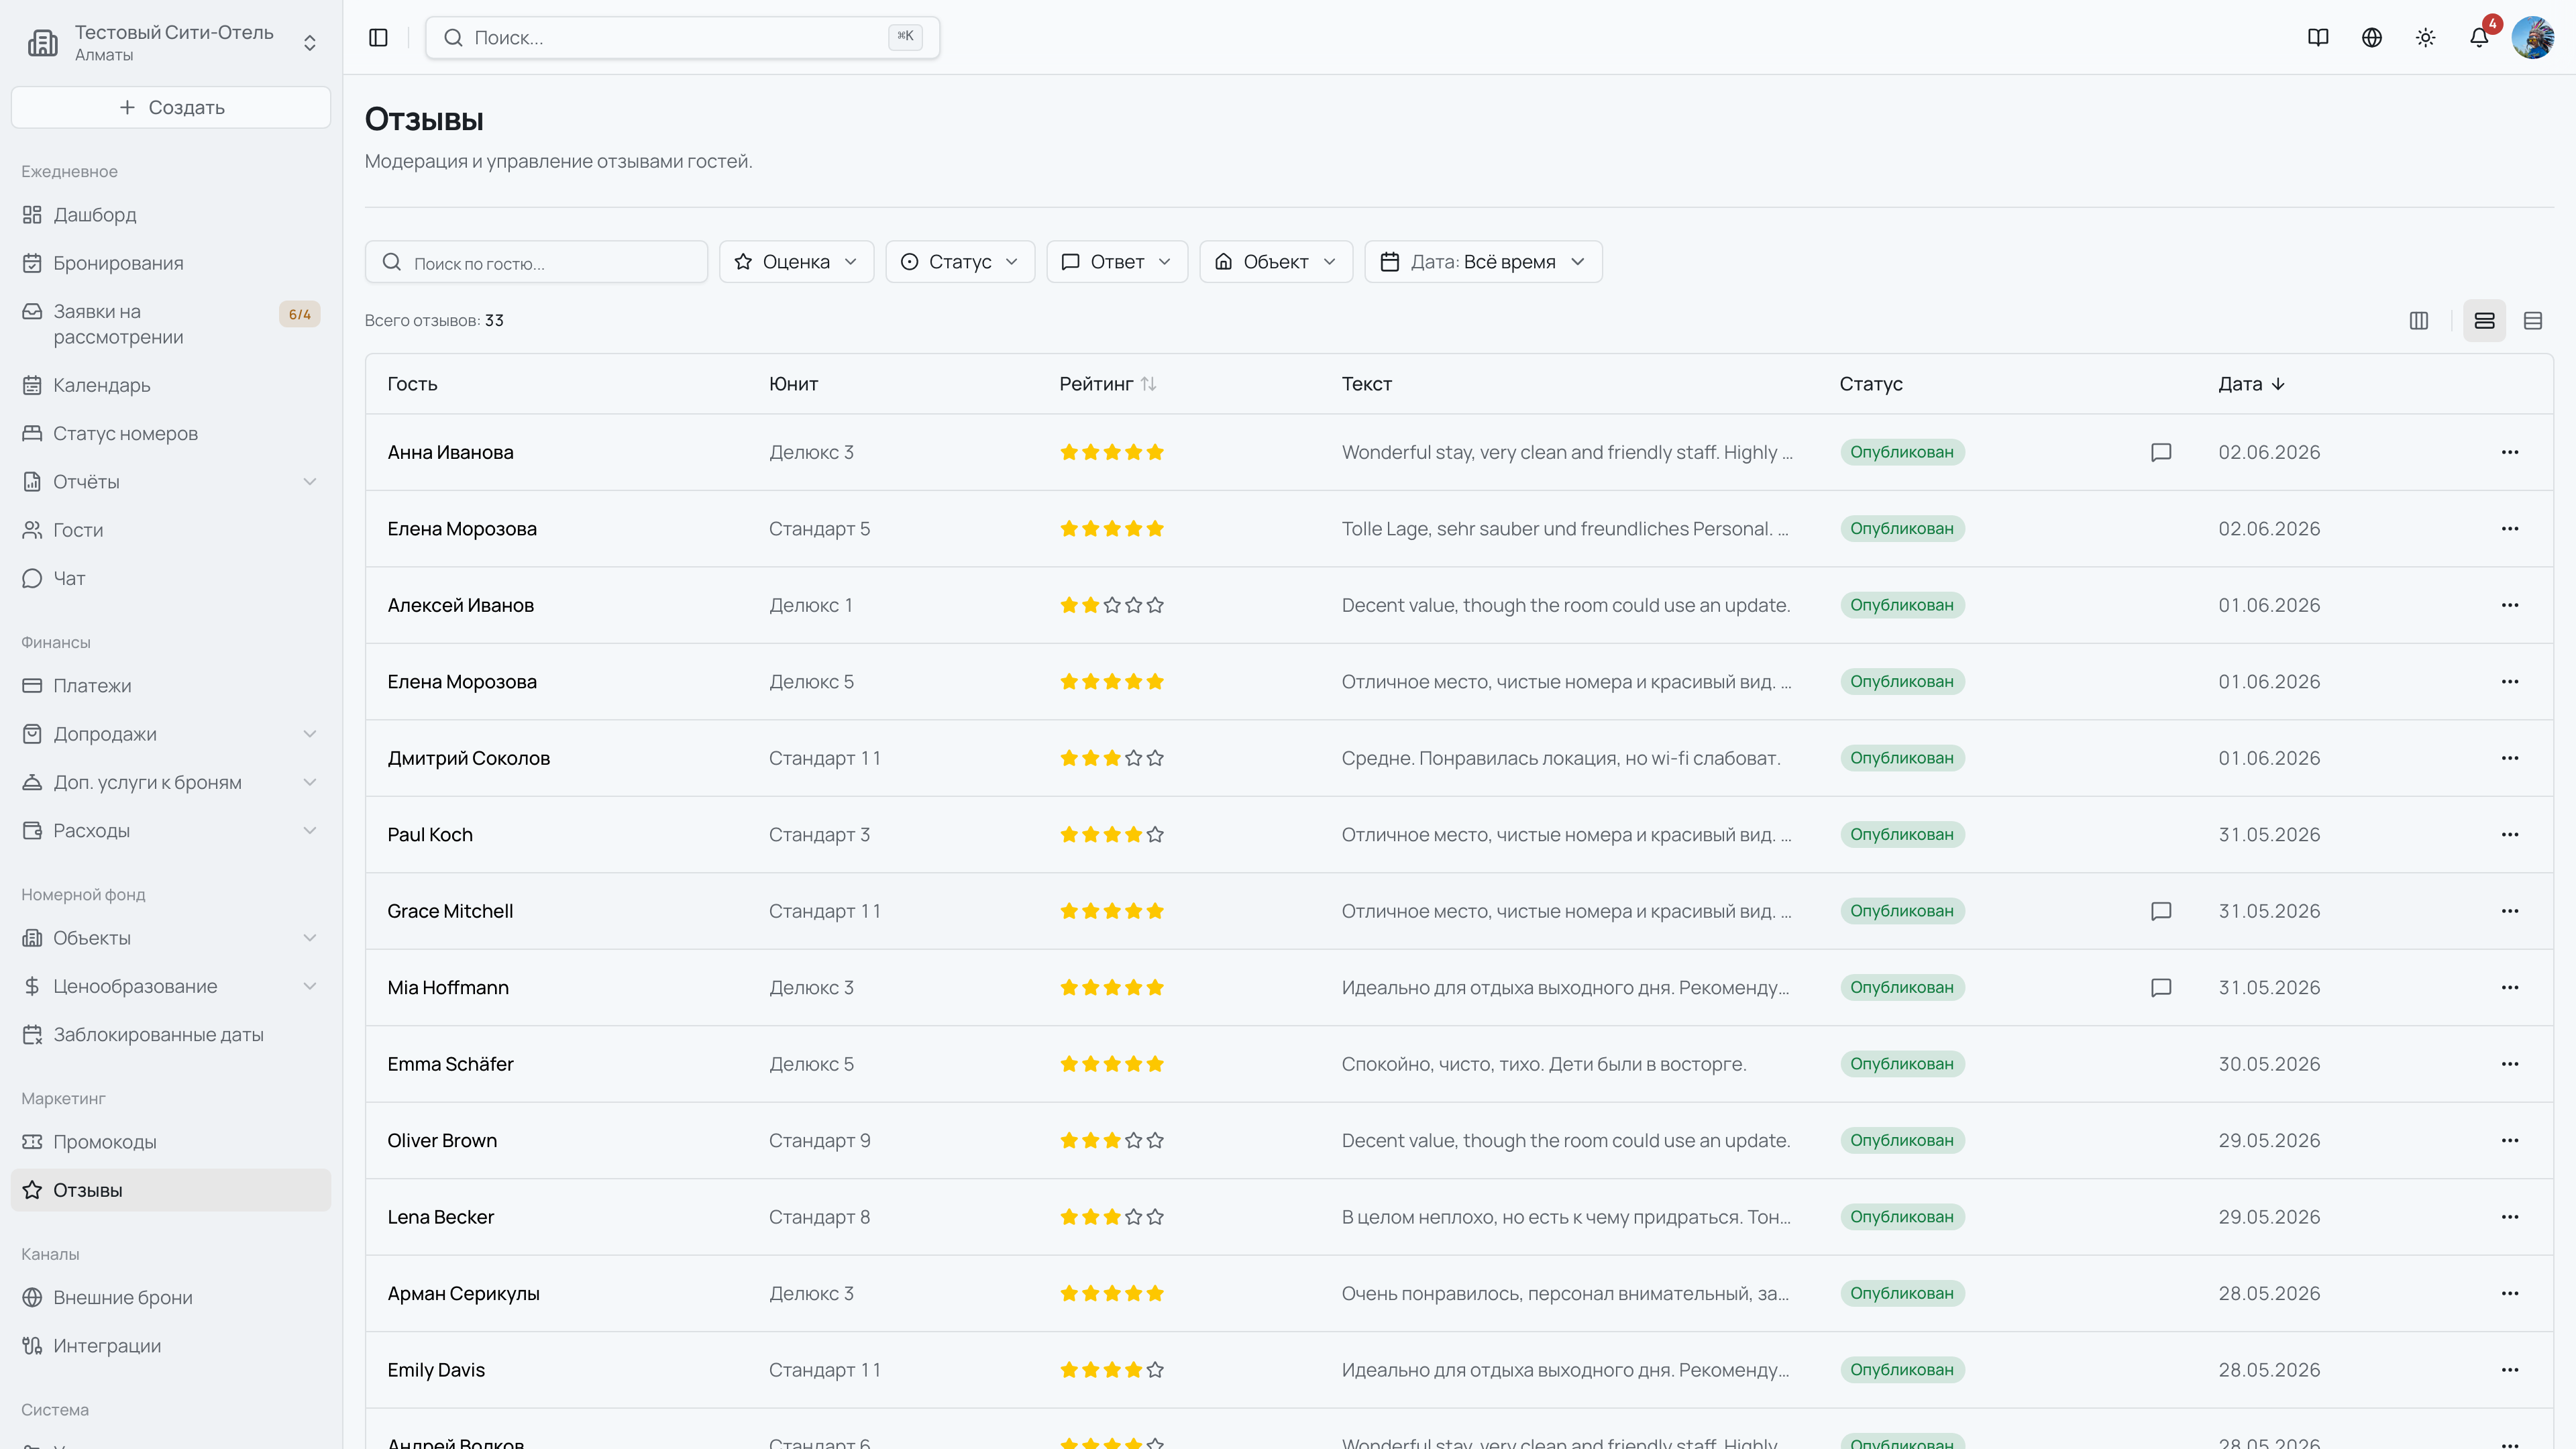Screen dimensions: 2576x1449
Task: Toggle light theme sun icon
Action: pyautogui.click(x=2426, y=37)
